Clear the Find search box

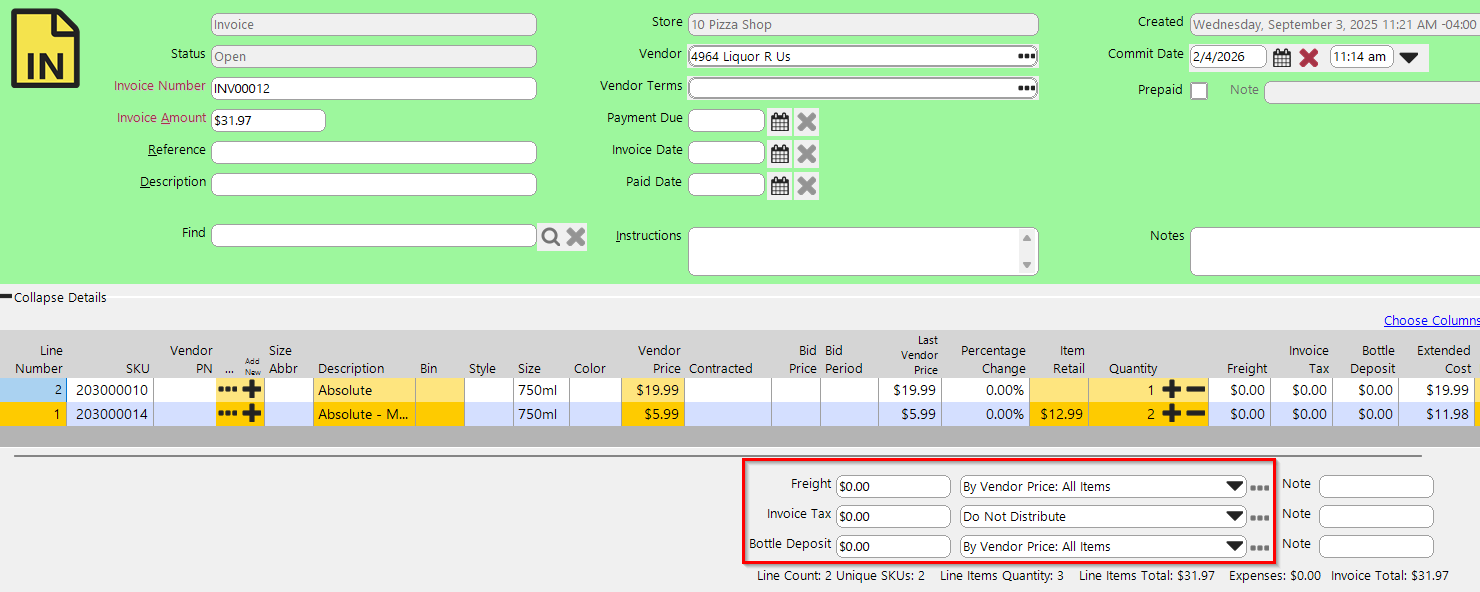click(x=575, y=237)
